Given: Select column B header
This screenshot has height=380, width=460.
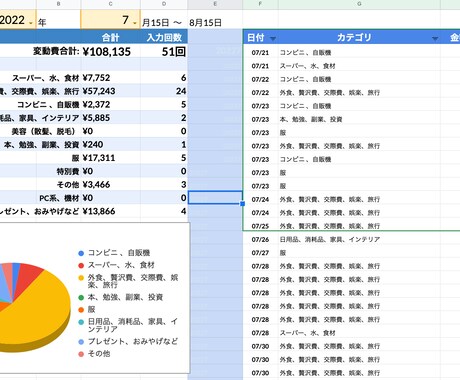Looking at the screenshot, I should (58, 4).
